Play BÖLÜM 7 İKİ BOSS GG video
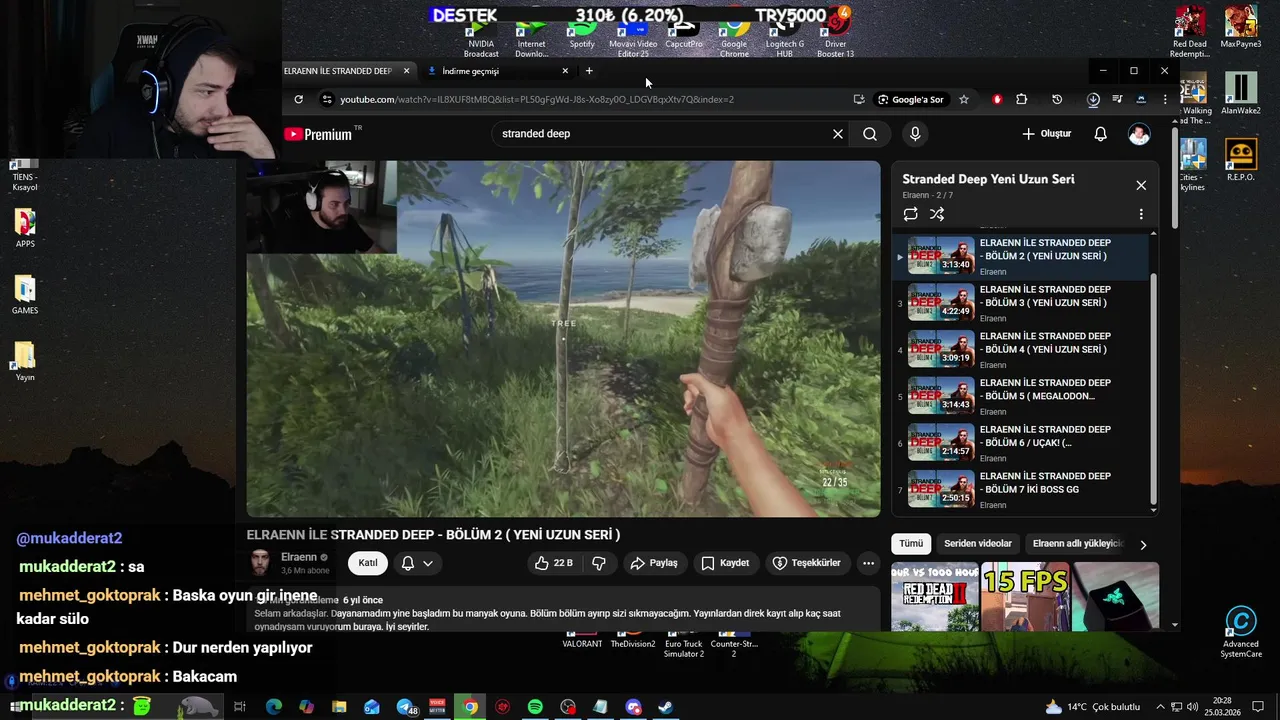This screenshot has height=720, width=1280. pos(1022,490)
